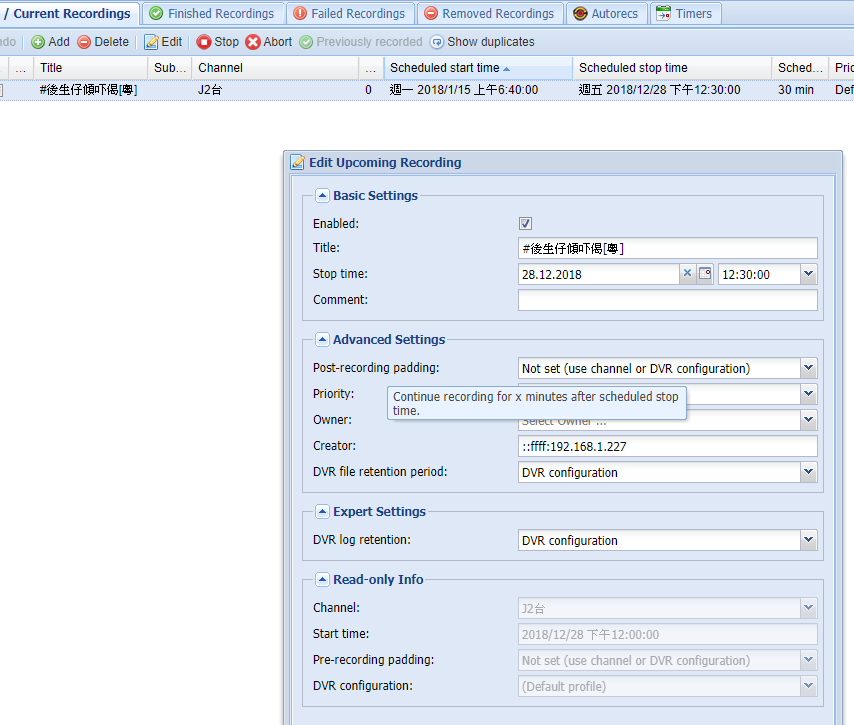This screenshot has width=854, height=725.
Task: Click the Edit Upcoming Recording dialog title icon
Action: point(297,162)
